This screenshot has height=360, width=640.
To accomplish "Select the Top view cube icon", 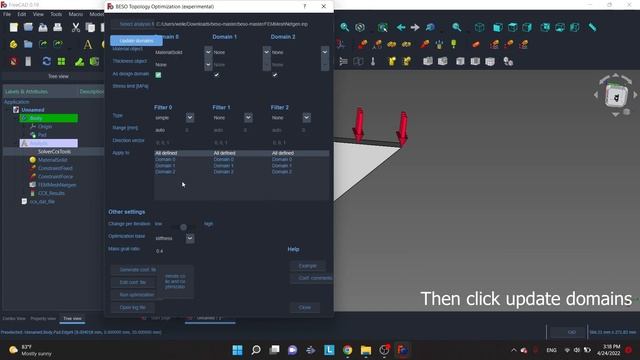I will (513, 27).
